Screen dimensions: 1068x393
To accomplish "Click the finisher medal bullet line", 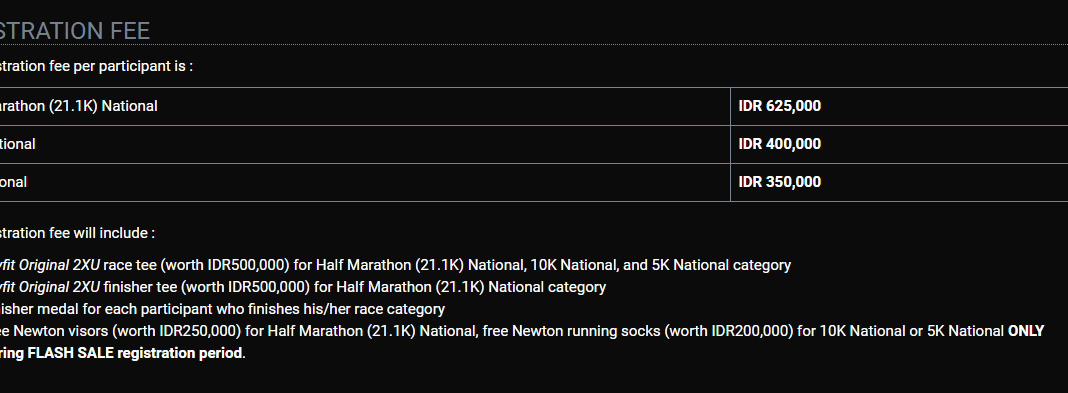I will tap(222, 309).
